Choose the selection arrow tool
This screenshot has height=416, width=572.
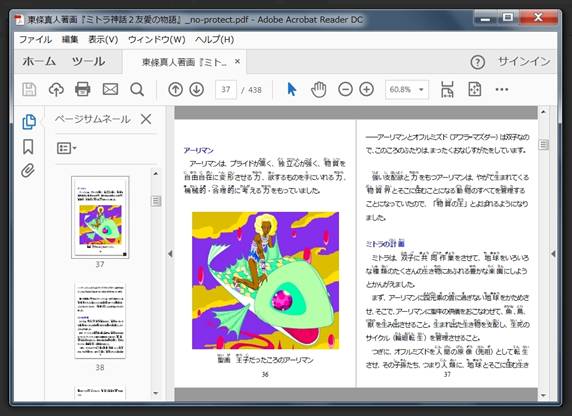coord(292,89)
